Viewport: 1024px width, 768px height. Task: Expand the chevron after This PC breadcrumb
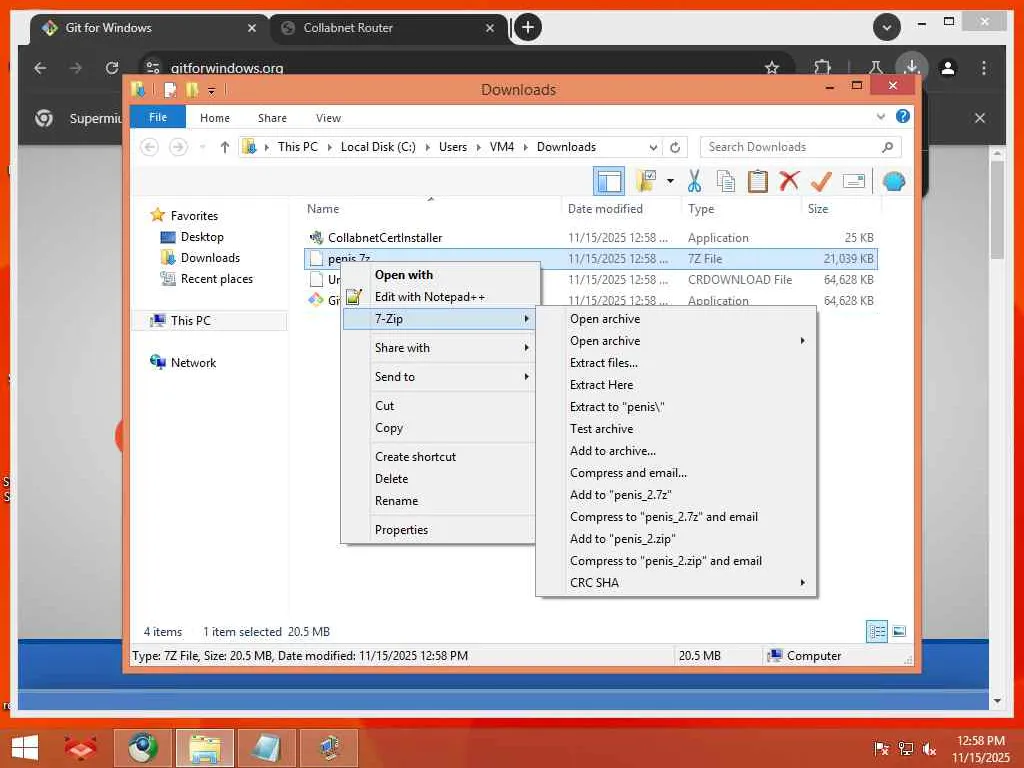[x=330, y=147]
